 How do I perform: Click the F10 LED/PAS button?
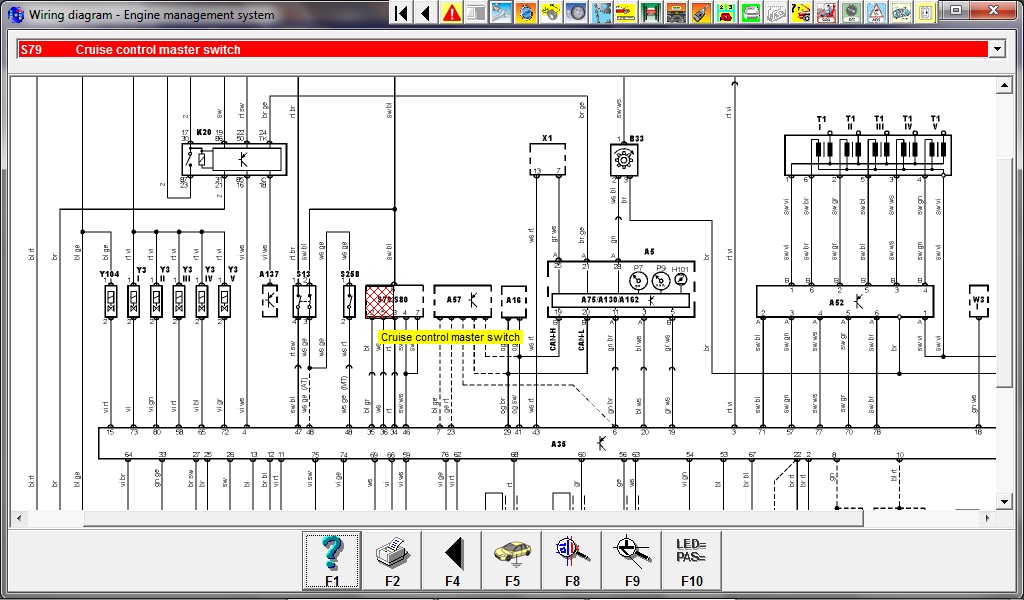pyautogui.click(x=691, y=560)
